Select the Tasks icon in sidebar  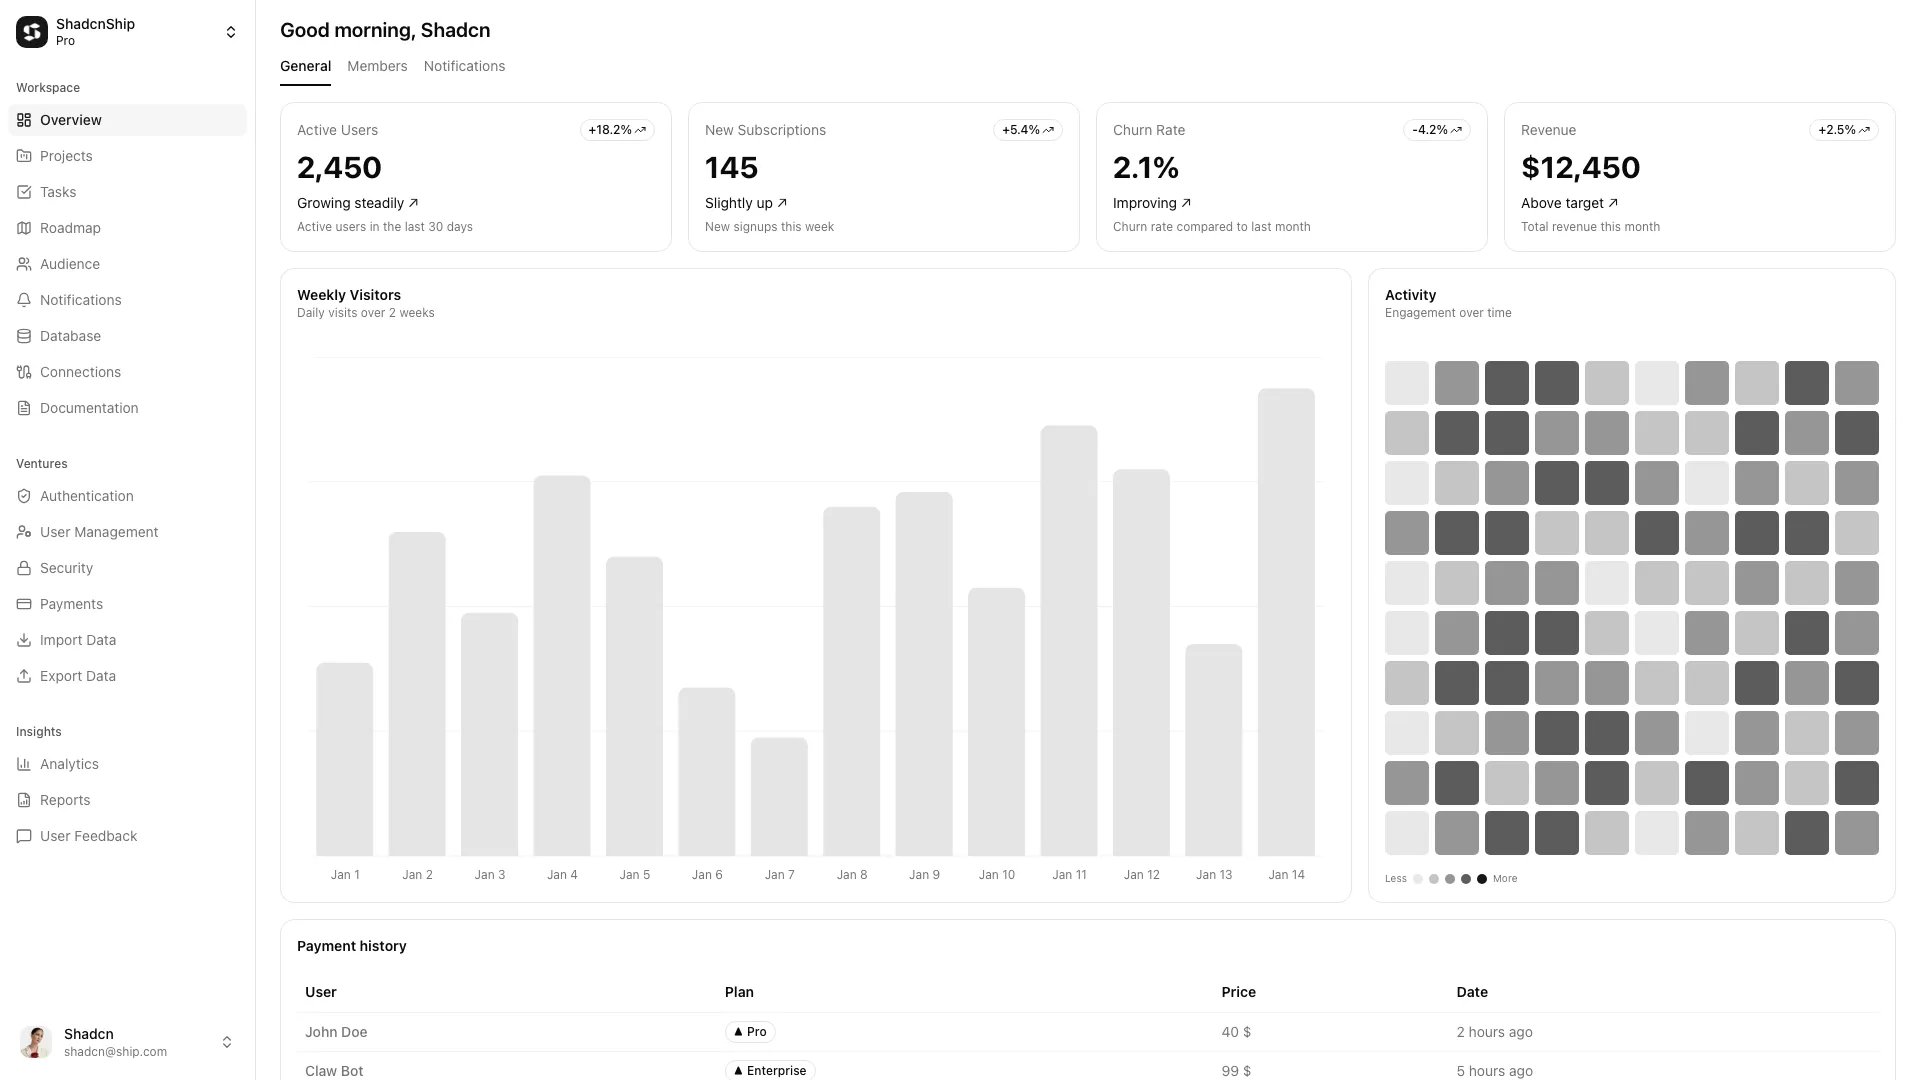click(x=24, y=192)
